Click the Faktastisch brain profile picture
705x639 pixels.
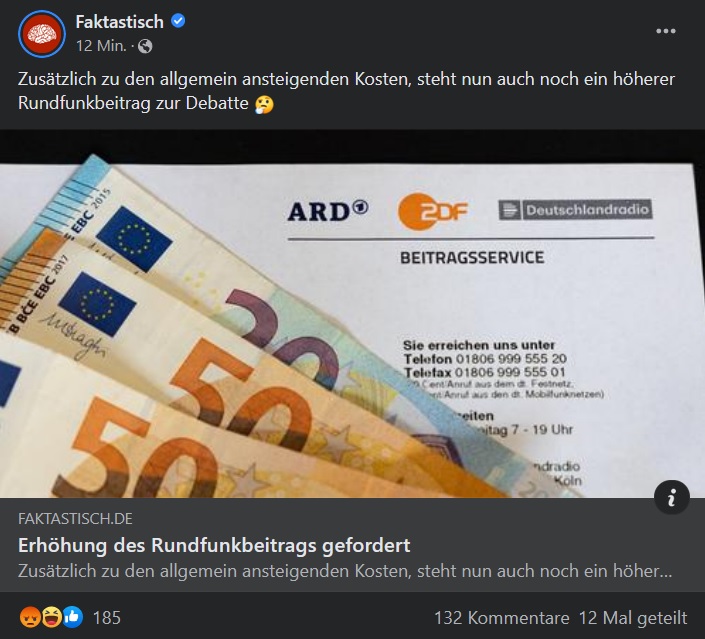[42, 34]
